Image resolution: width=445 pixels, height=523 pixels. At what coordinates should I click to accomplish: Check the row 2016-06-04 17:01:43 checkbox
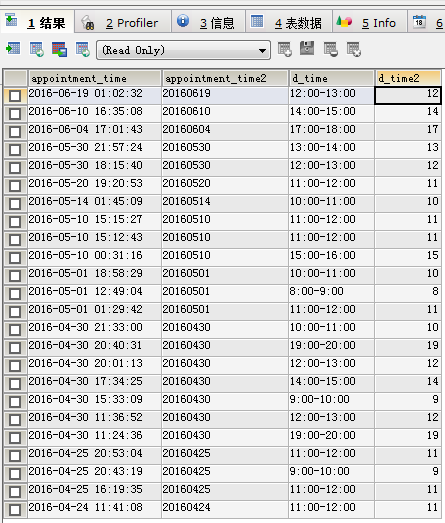(15, 132)
